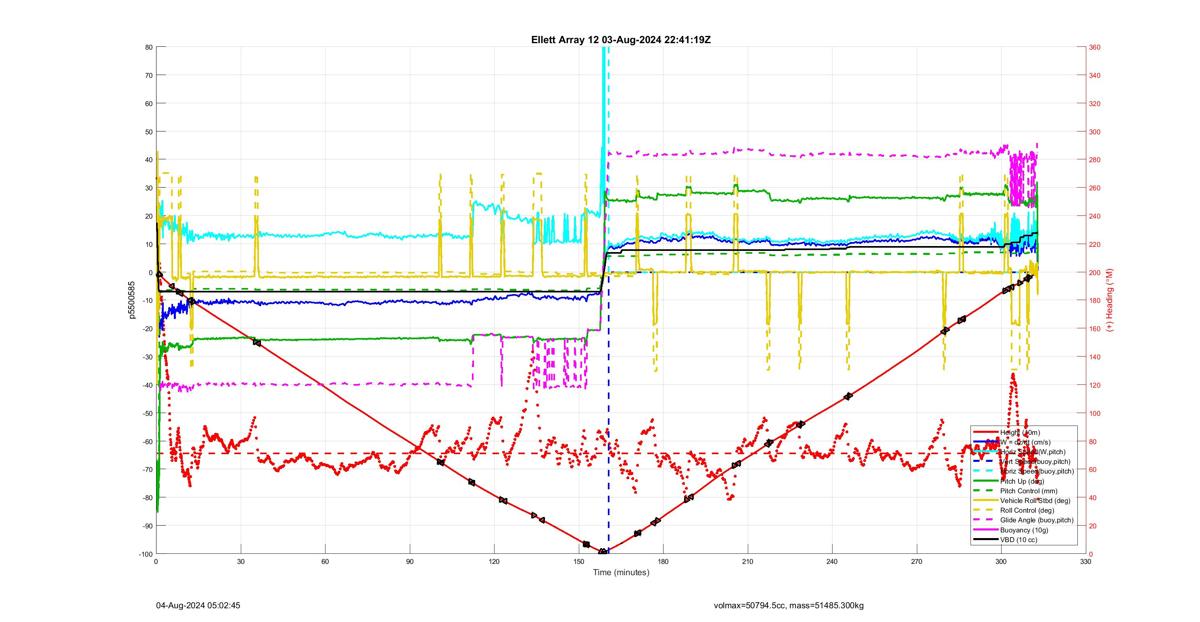Select the 'Roll Control (deg)' legend label
Screen dimensions: 1200x622
click(x=1027, y=510)
